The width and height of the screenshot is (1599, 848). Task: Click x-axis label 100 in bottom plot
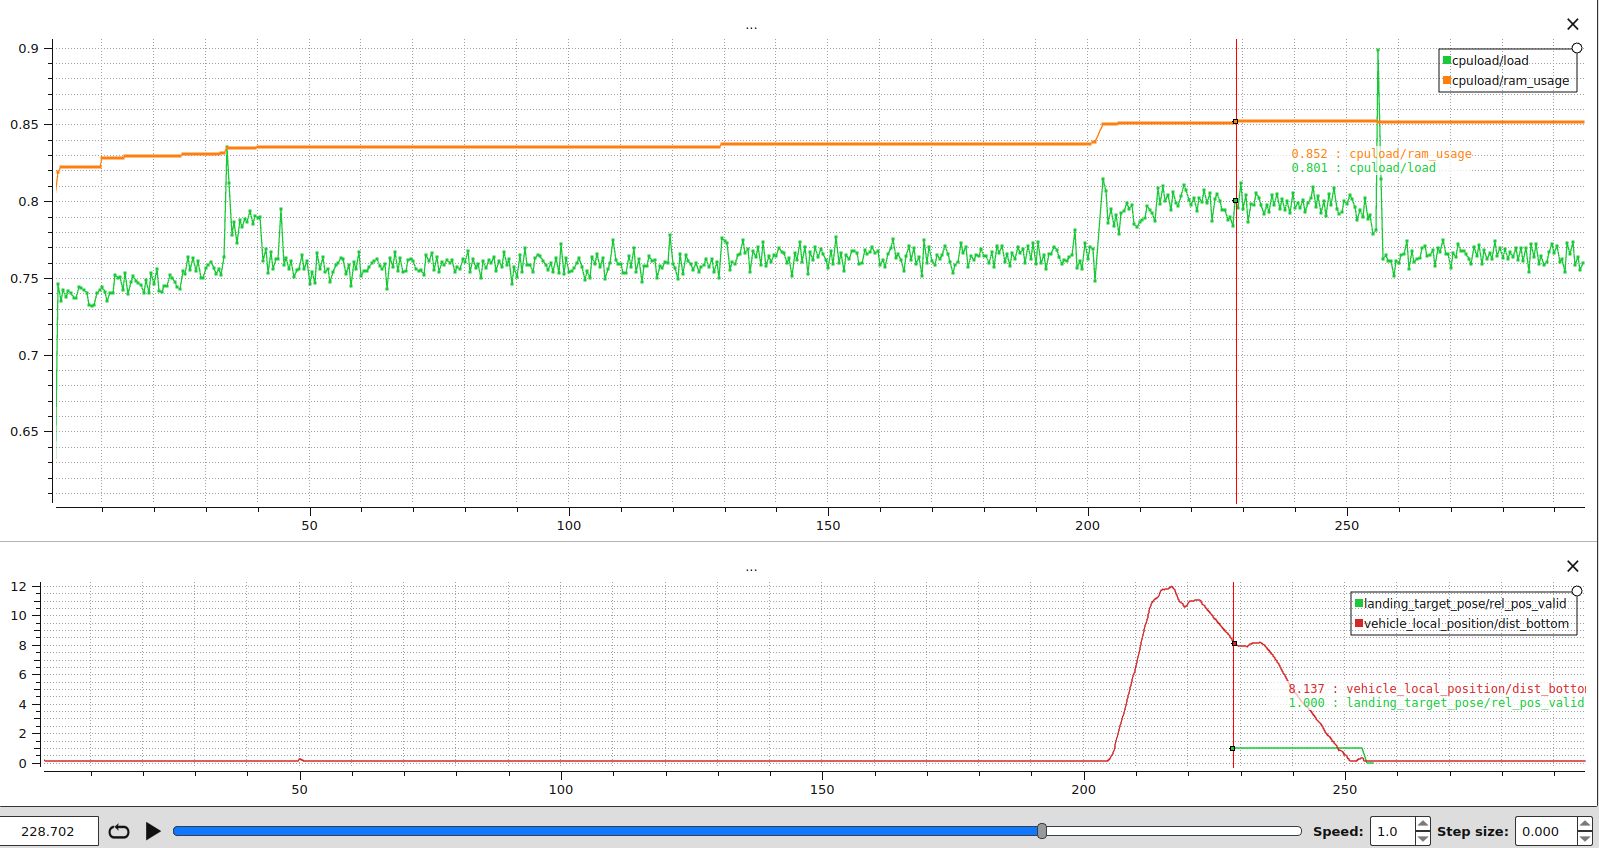pos(561,789)
